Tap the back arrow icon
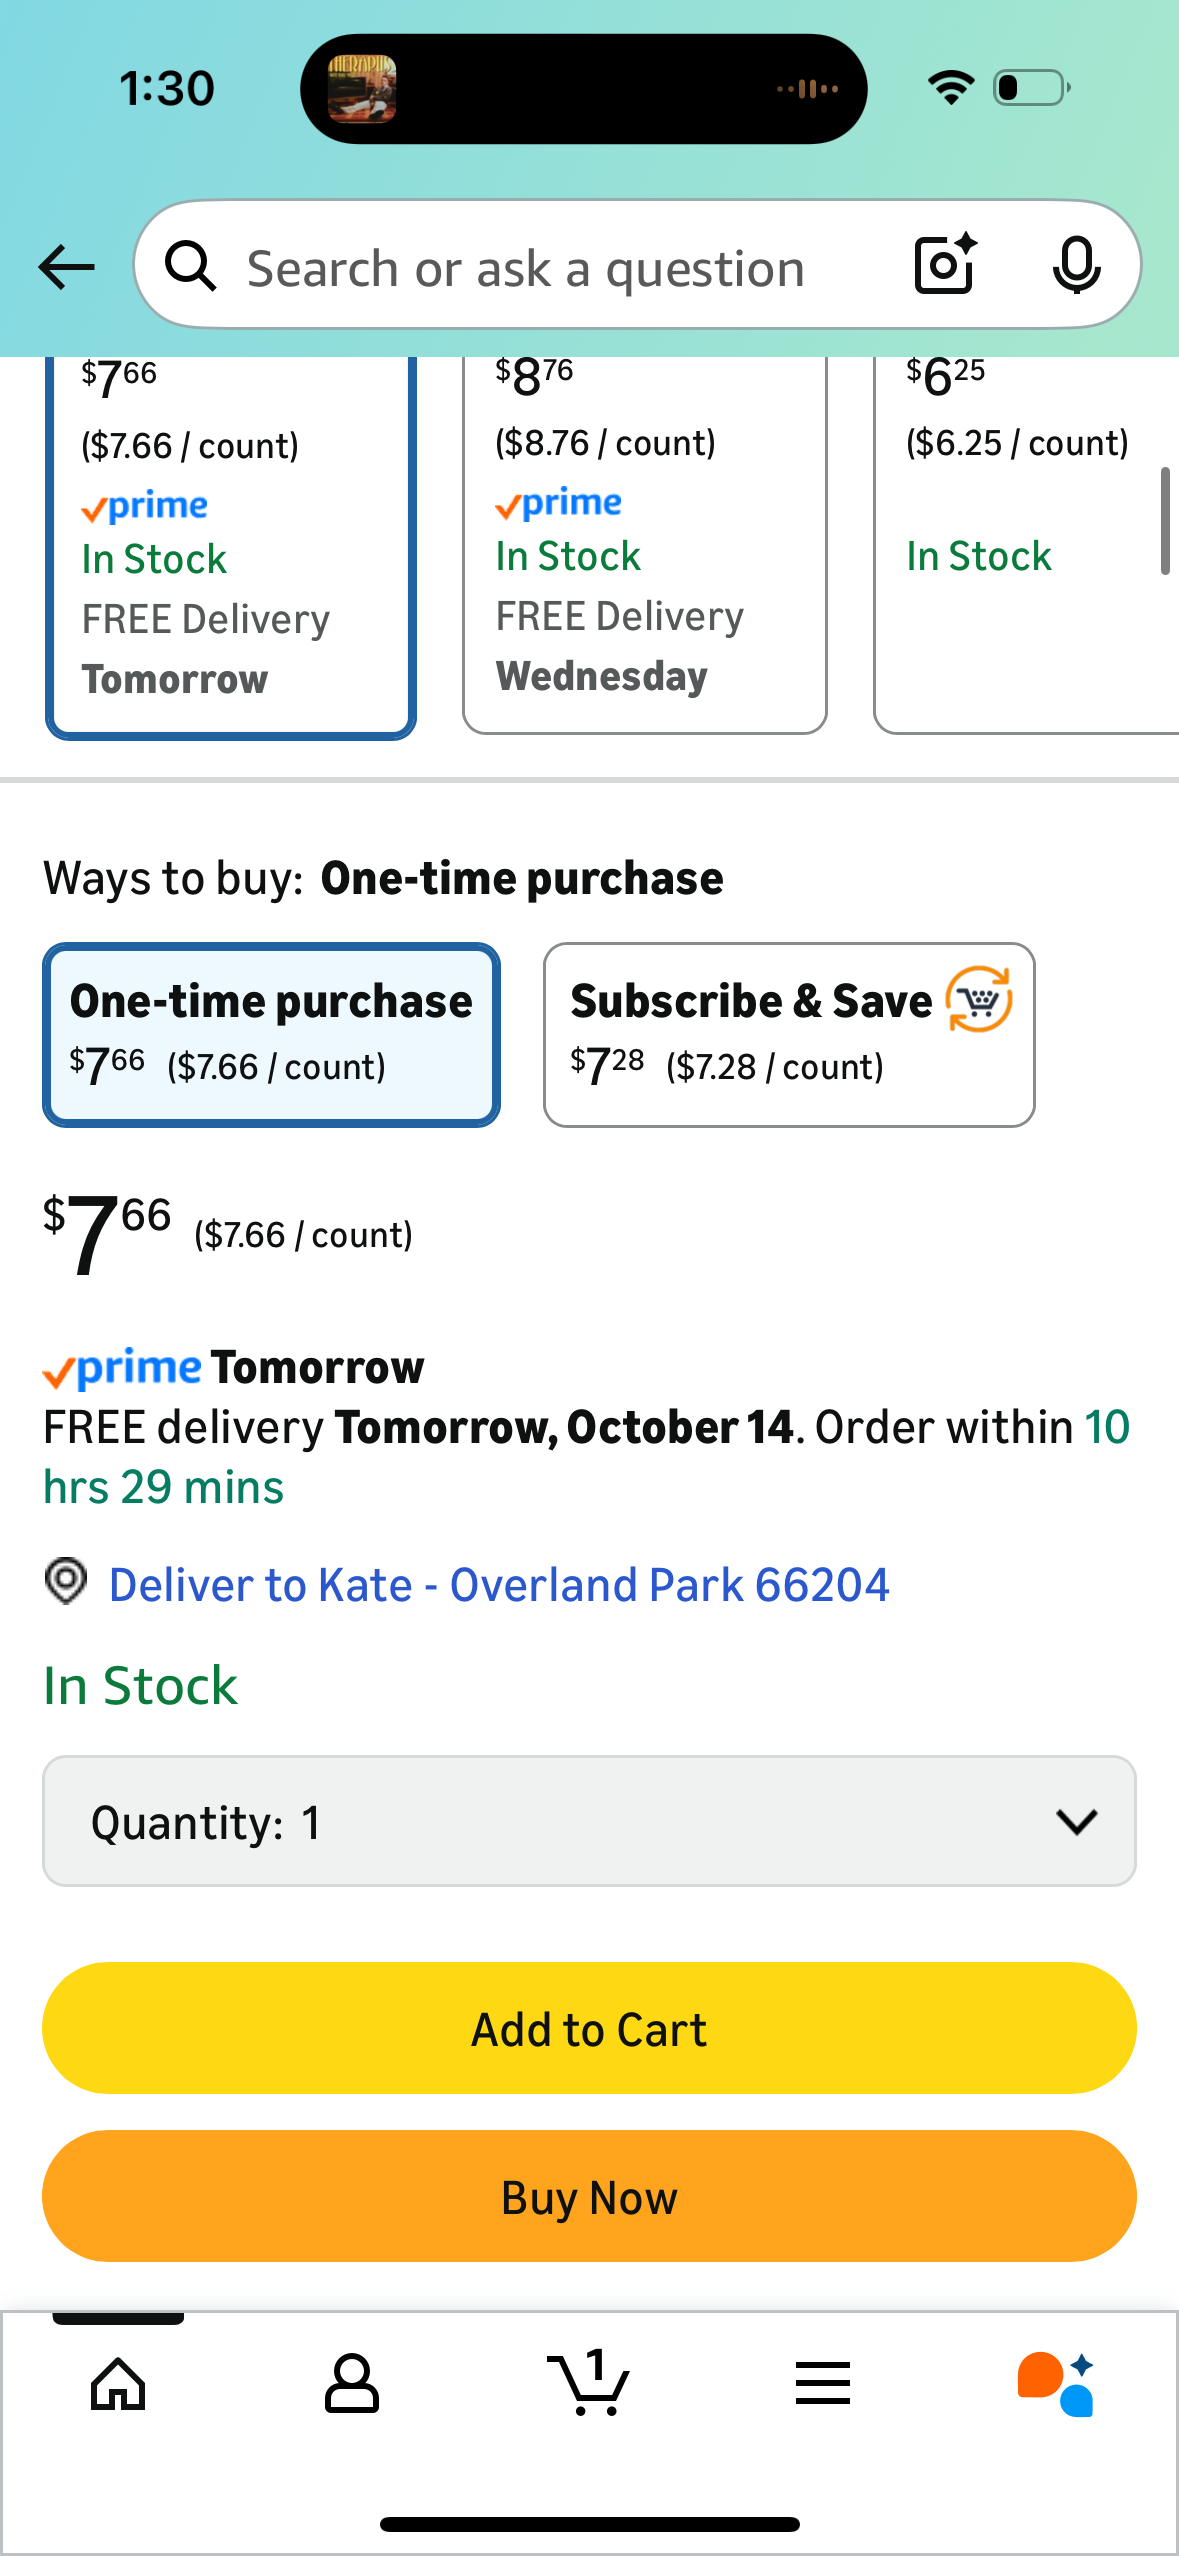This screenshot has width=1179, height=2556. tap(67, 267)
